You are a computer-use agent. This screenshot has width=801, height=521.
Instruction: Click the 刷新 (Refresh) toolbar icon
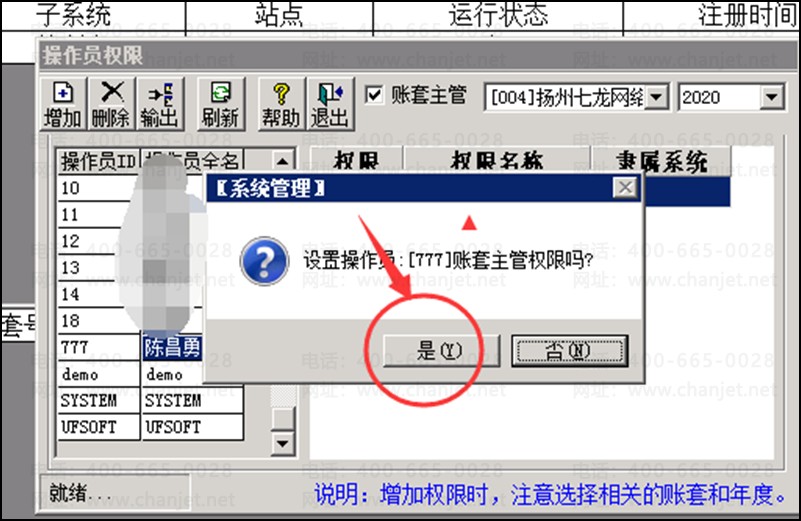(x=221, y=105)
